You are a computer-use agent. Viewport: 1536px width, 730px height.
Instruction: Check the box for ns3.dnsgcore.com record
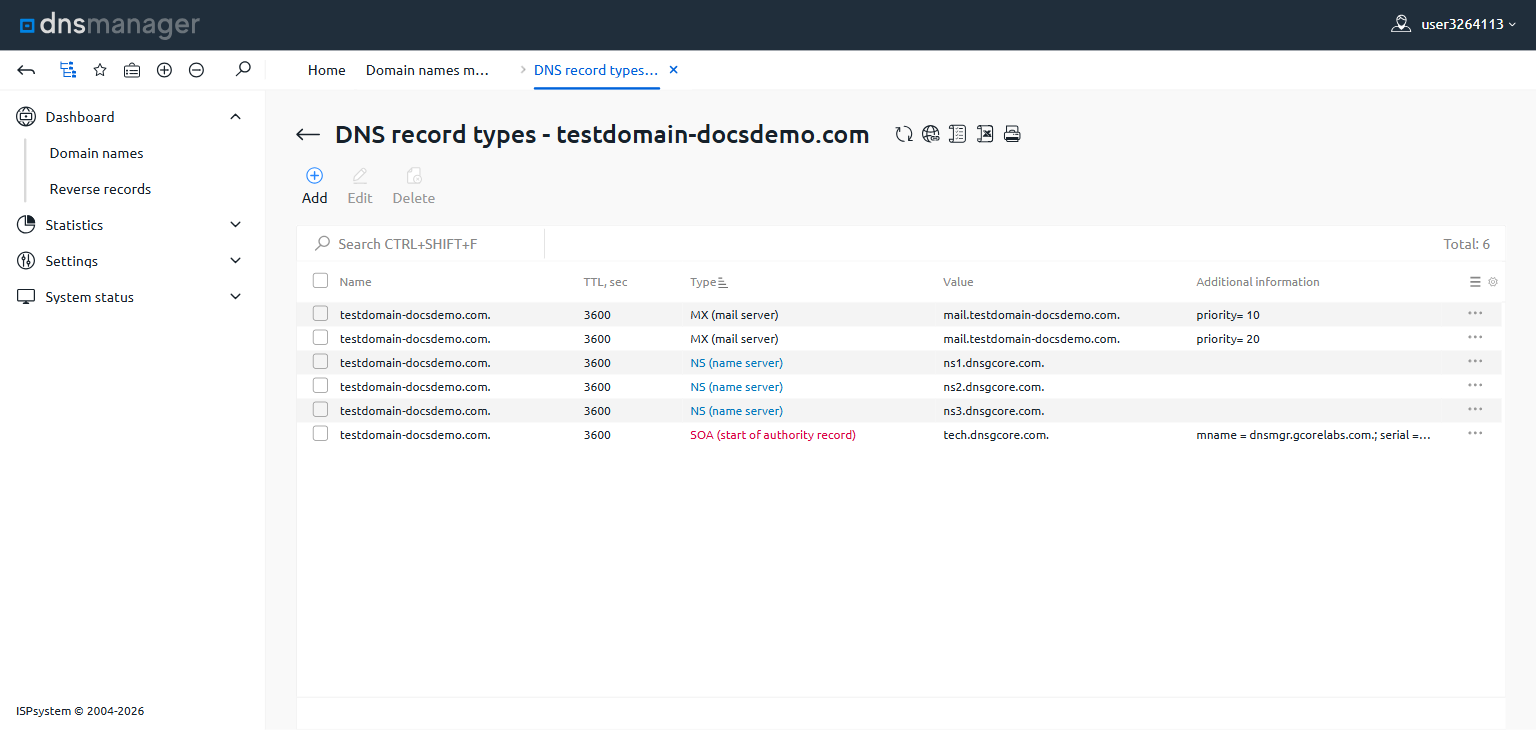coord(320,409)
